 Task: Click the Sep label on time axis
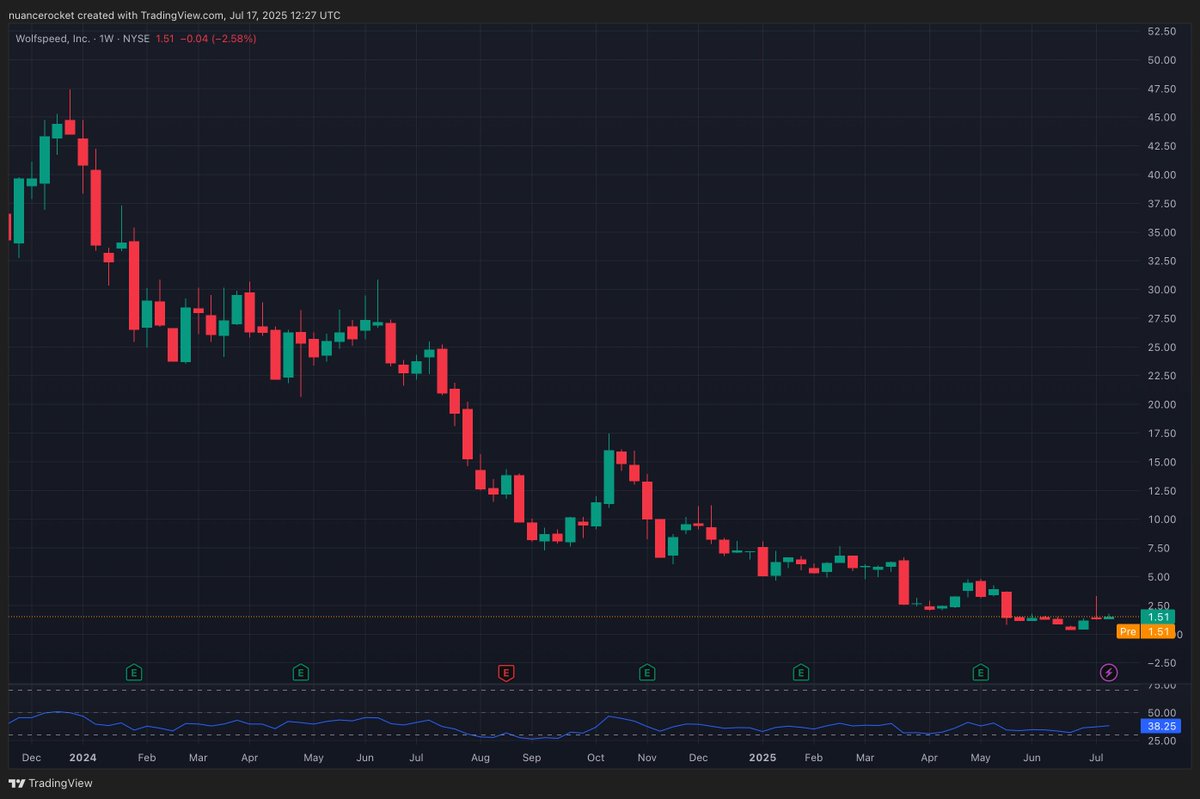tap(532, 759)
